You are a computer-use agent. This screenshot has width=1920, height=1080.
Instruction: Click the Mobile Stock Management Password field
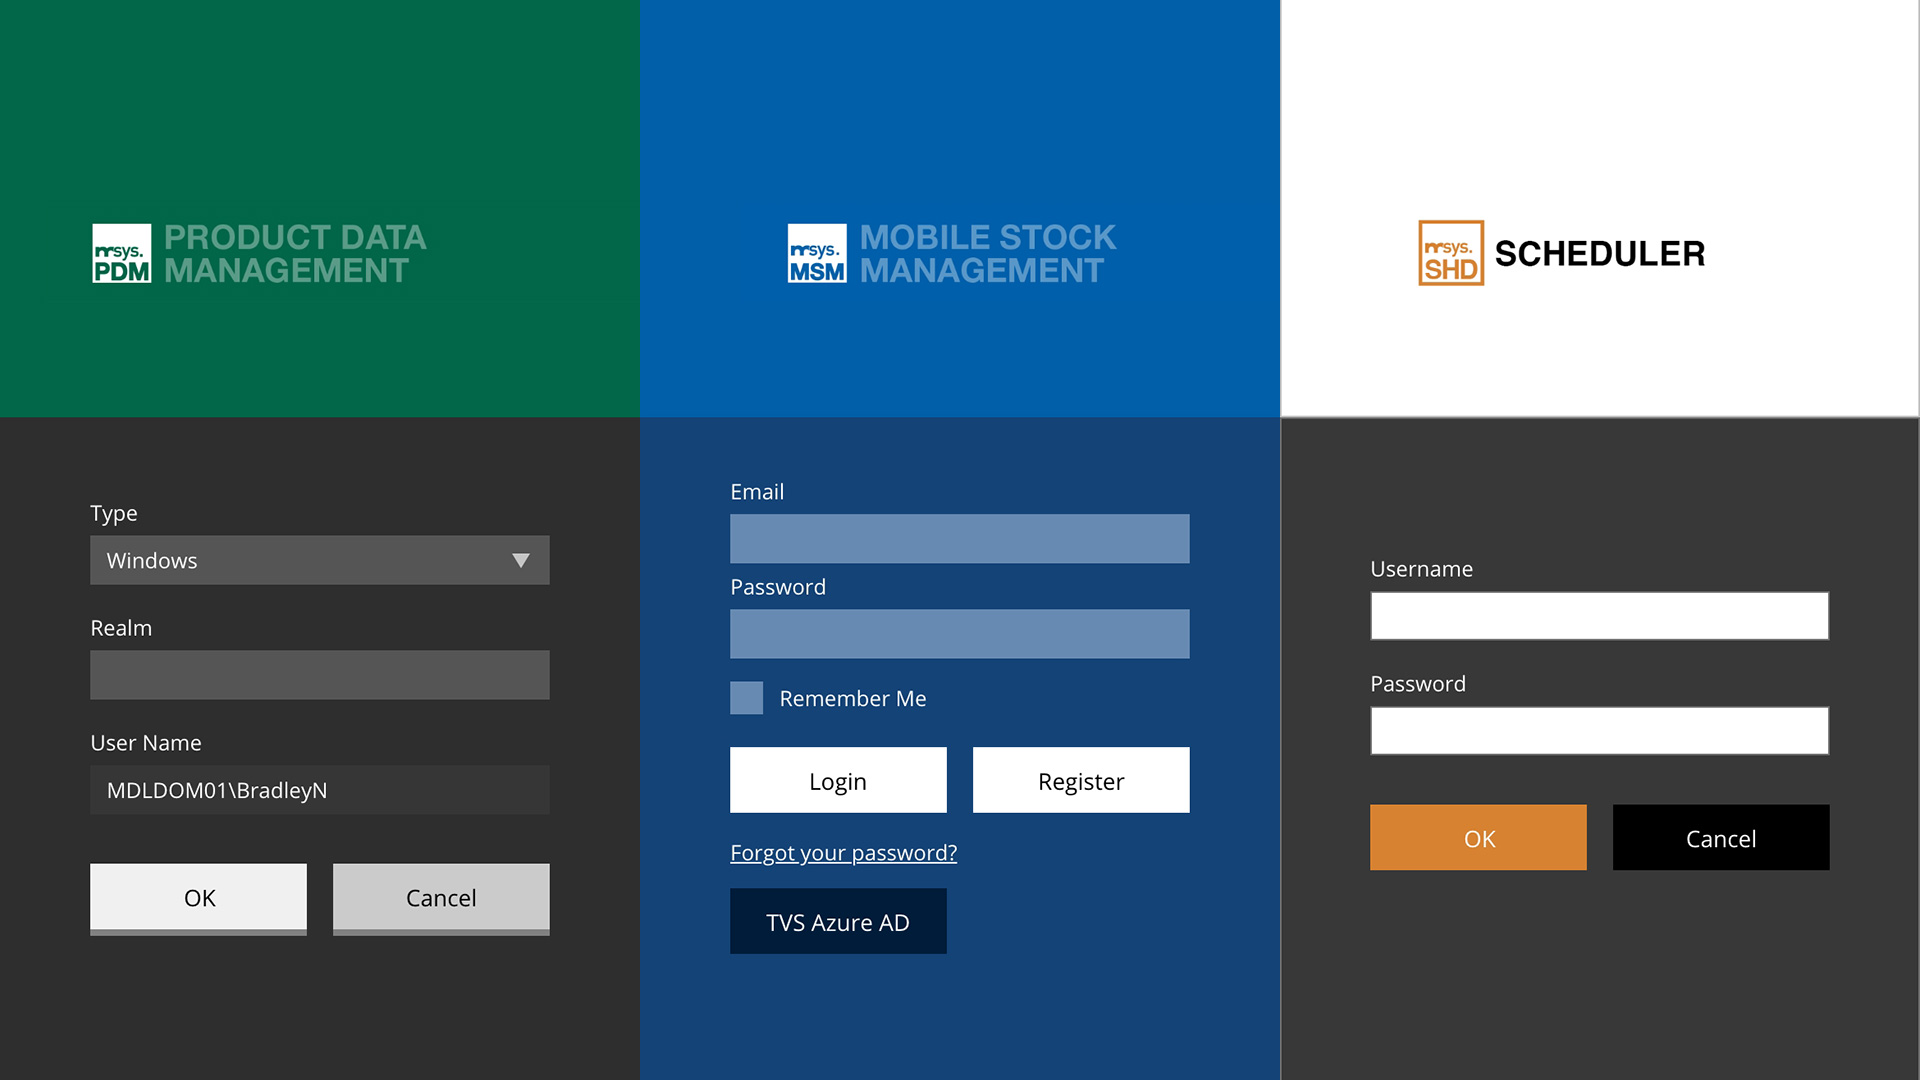959,634
